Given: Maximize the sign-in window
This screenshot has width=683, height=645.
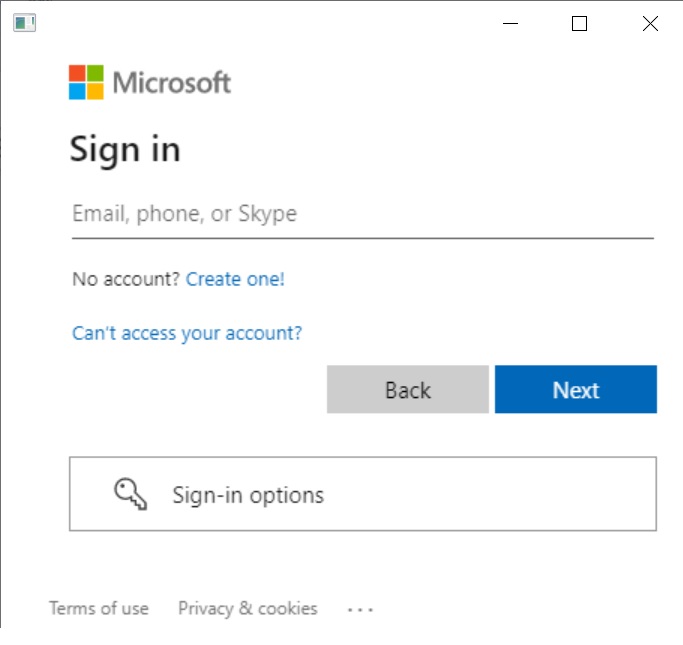Looking at the screenshot, I should pos(579,23).
